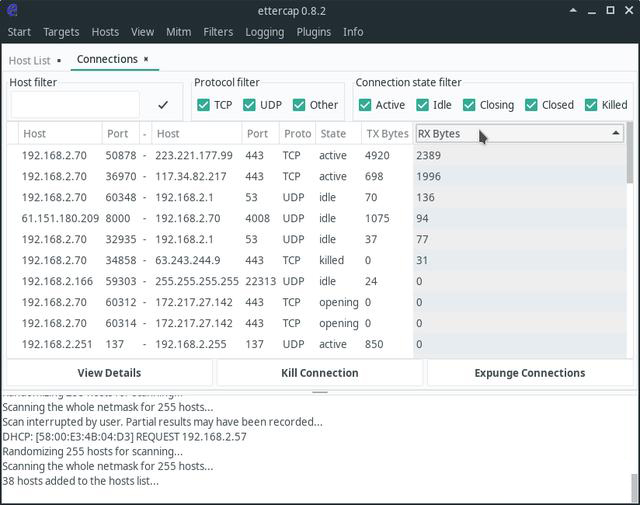Click the Kill Connection button

[x=319, y=373]
